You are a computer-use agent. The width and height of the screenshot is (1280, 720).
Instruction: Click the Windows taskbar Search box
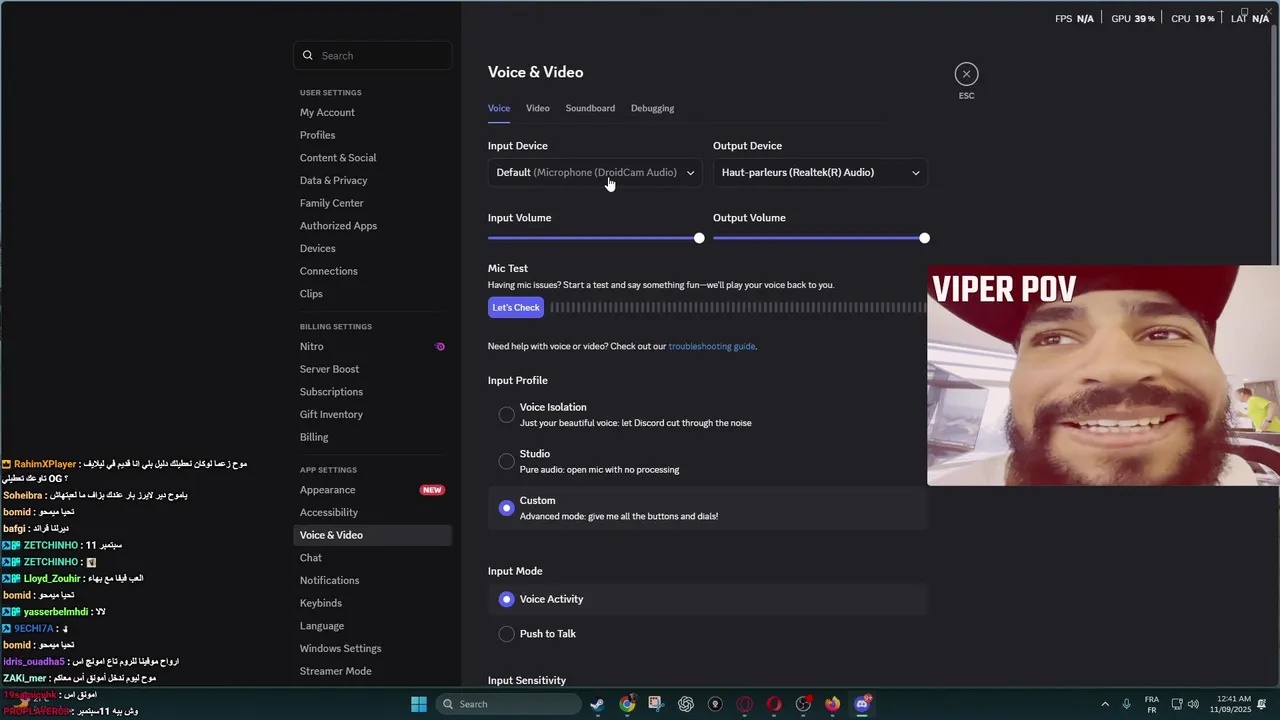coord(509,704)
